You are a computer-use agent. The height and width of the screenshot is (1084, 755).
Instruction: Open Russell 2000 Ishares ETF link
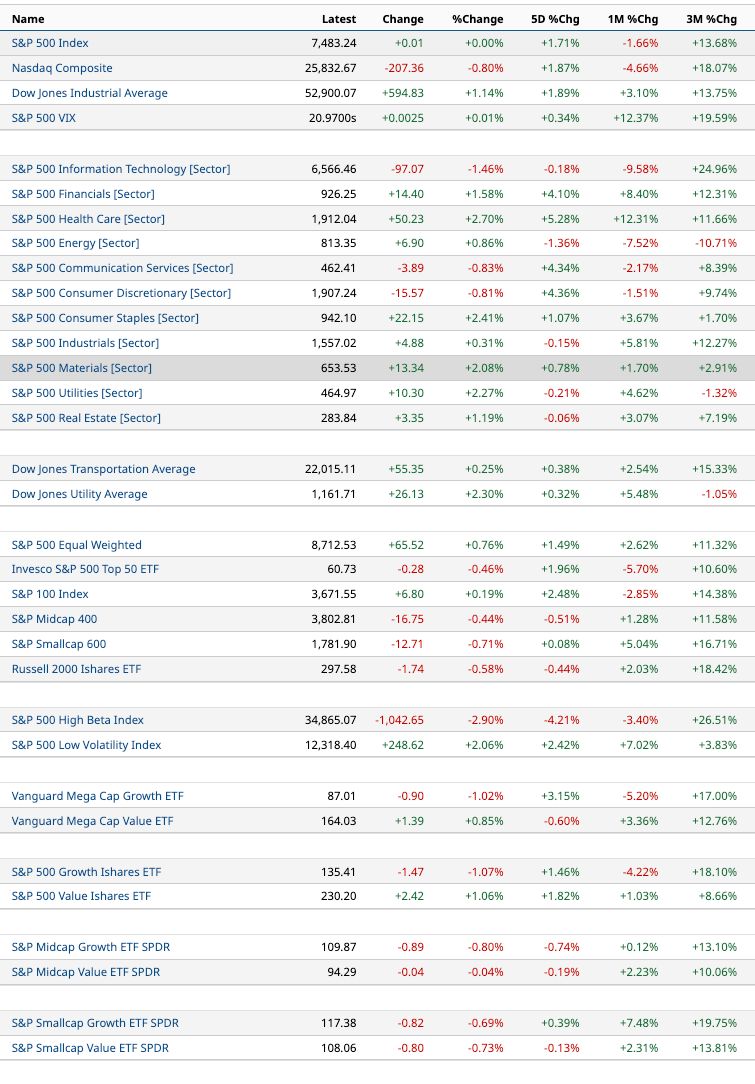point(76,669)
